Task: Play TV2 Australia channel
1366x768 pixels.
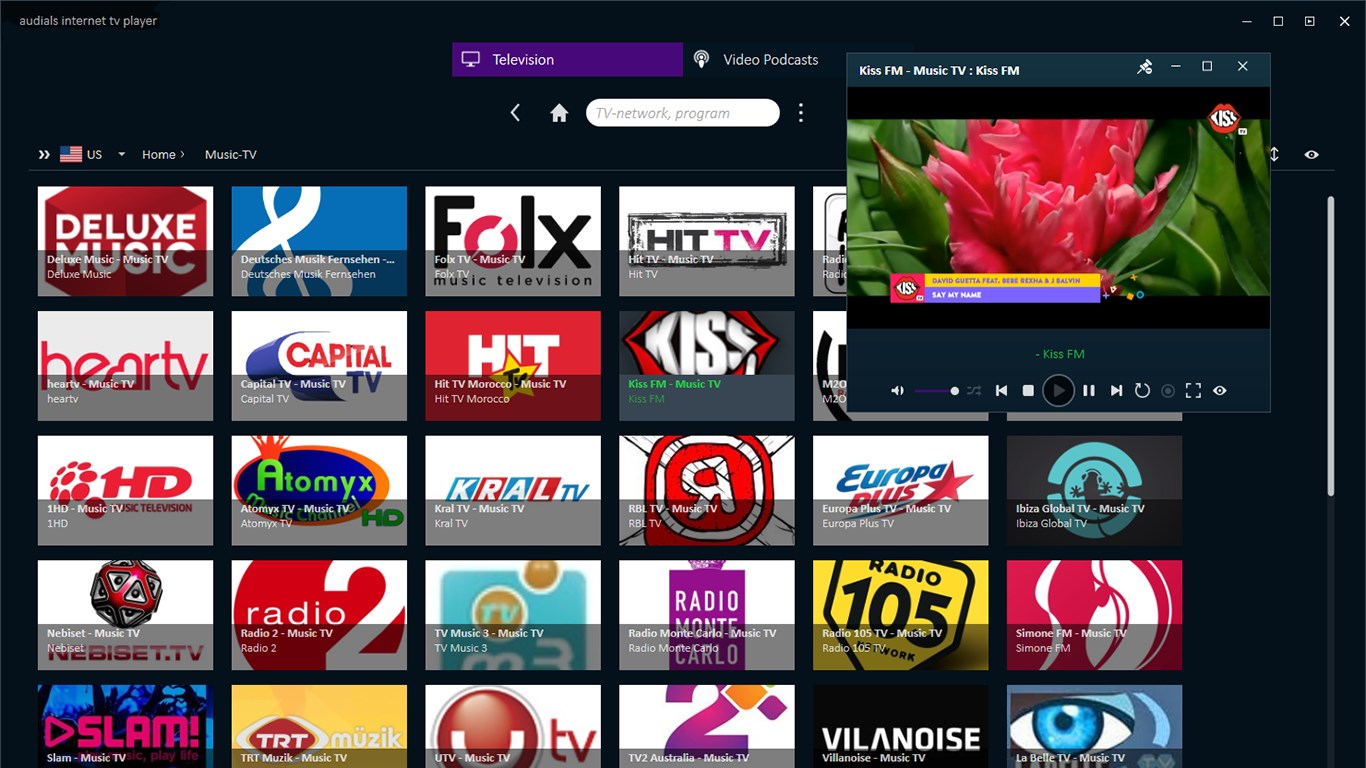Action: click(707, 727)
